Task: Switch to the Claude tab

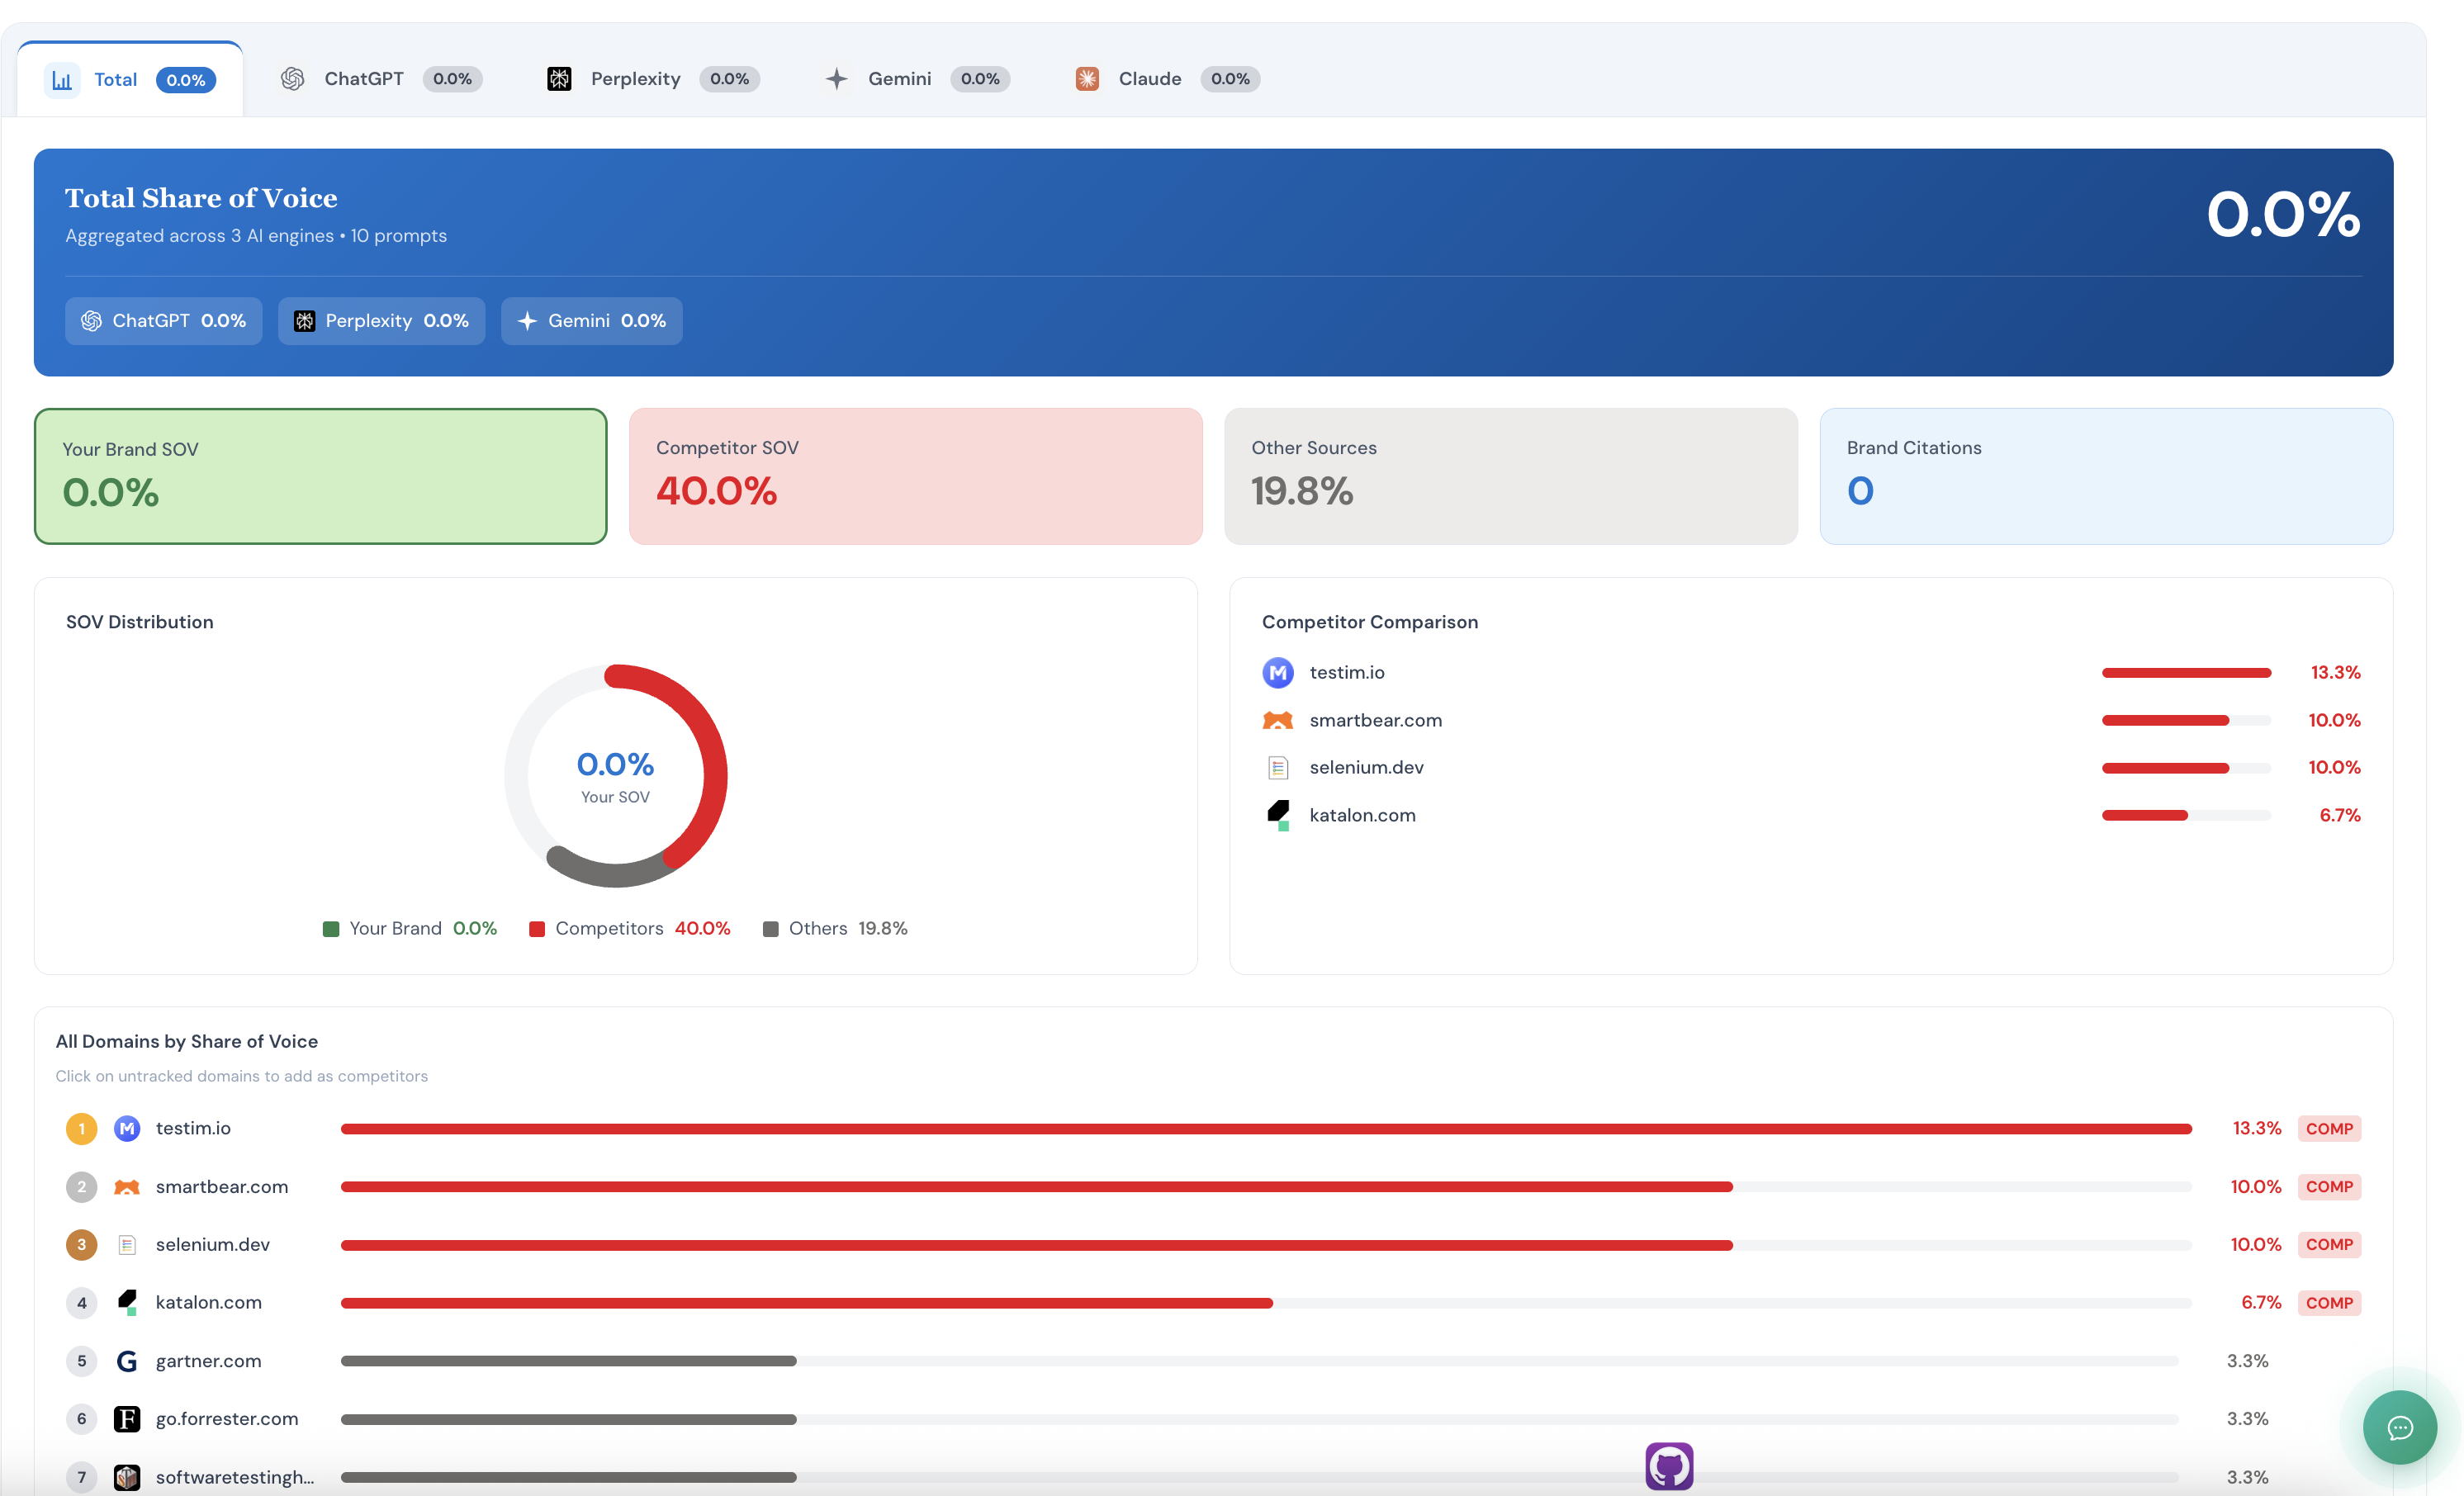Action: pyautogui.click(x=1165, y=78)
